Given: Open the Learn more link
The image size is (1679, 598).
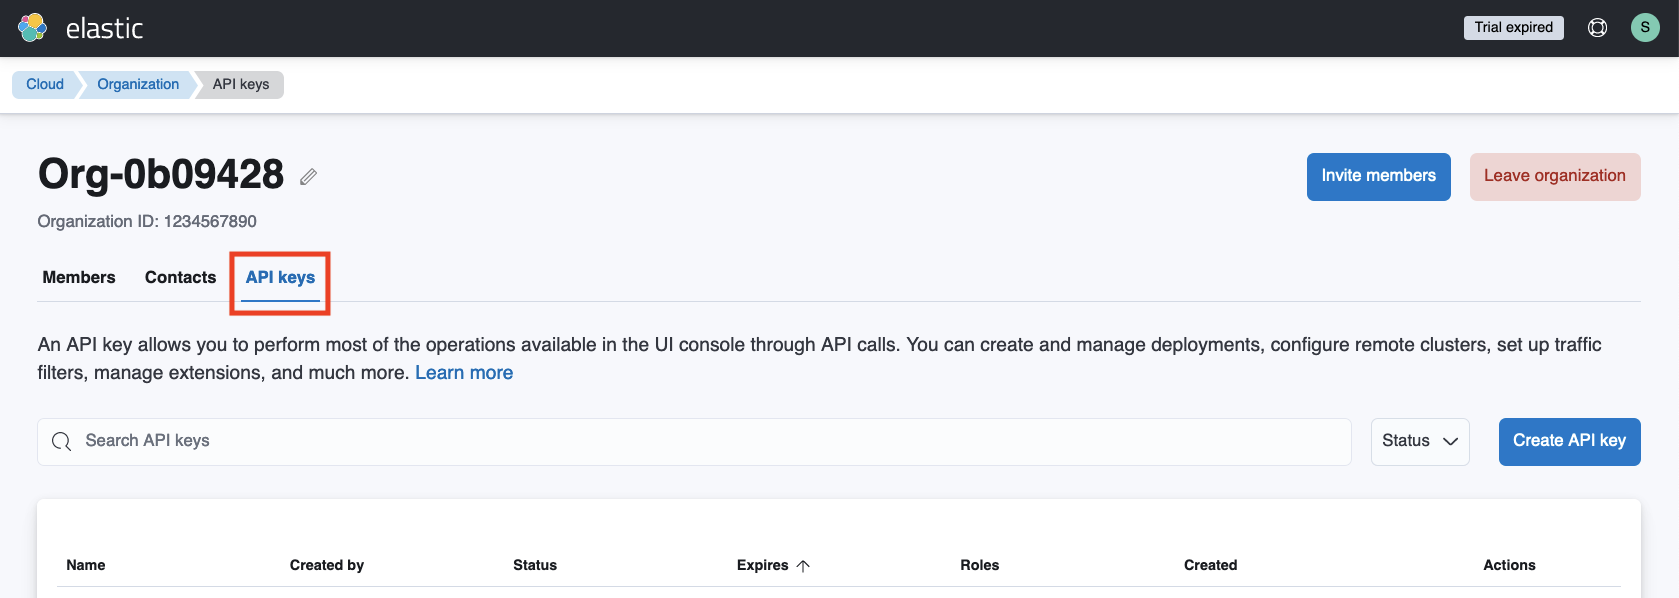Looking at the screenshot, I should click(464, 373).
